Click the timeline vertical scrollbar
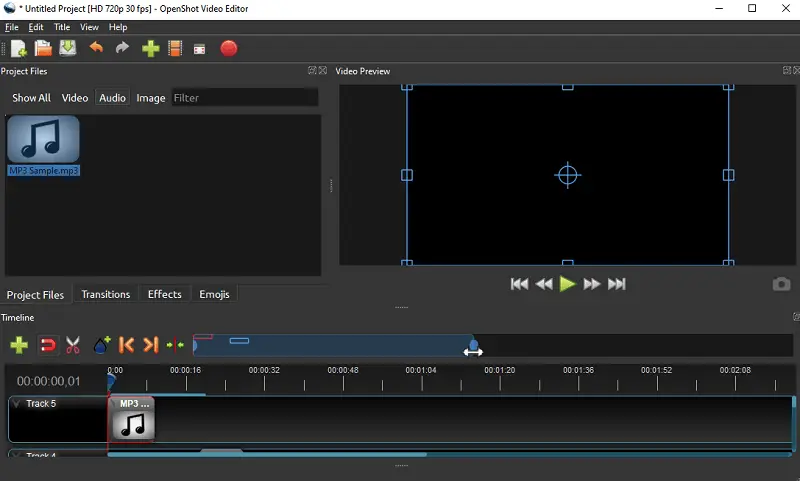 point(794,423)
